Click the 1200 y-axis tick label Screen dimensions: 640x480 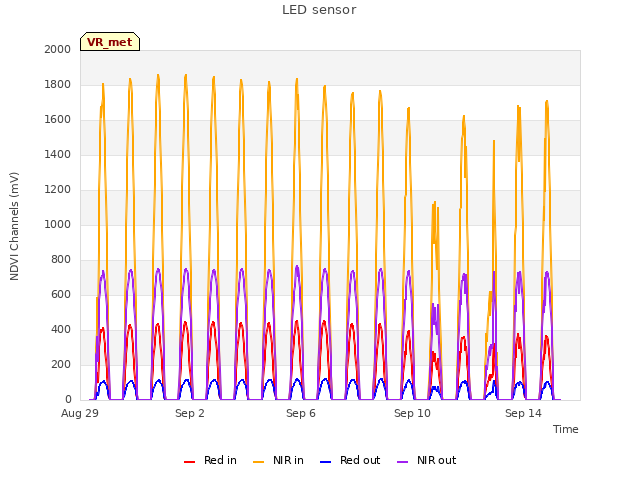[x=58, y=189]
